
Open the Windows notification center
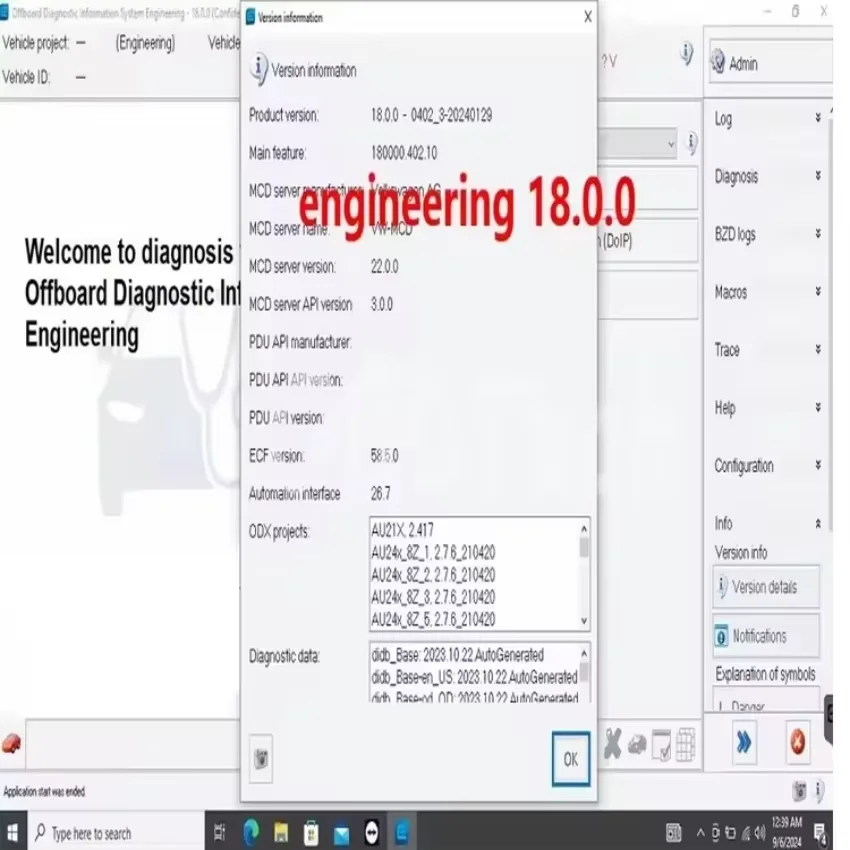820,833
